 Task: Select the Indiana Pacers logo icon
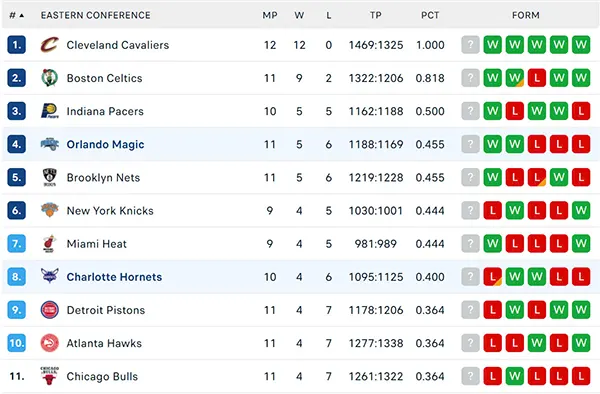tap(50, 111)
